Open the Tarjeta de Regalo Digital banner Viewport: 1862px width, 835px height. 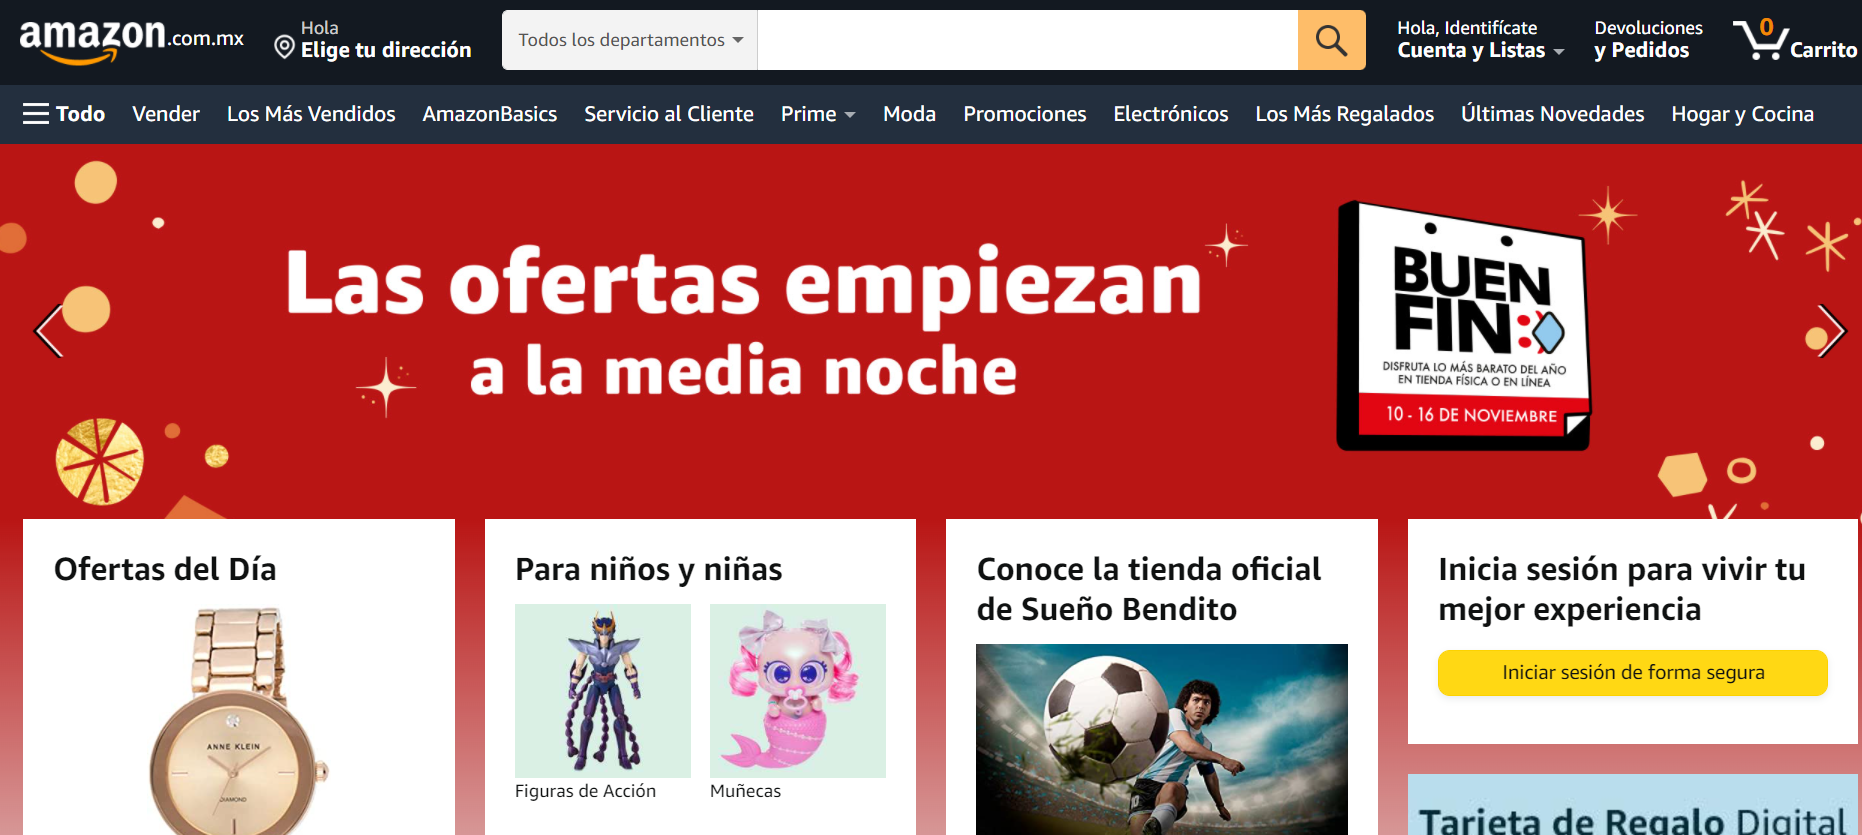(x=1633, y=805)
